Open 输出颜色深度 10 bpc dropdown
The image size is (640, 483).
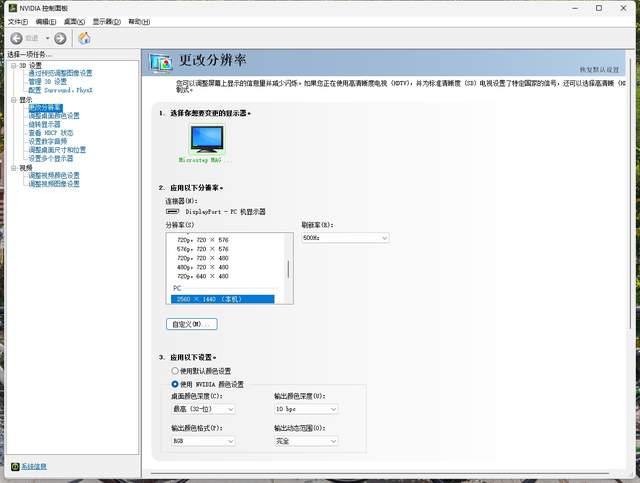(306, 409)
